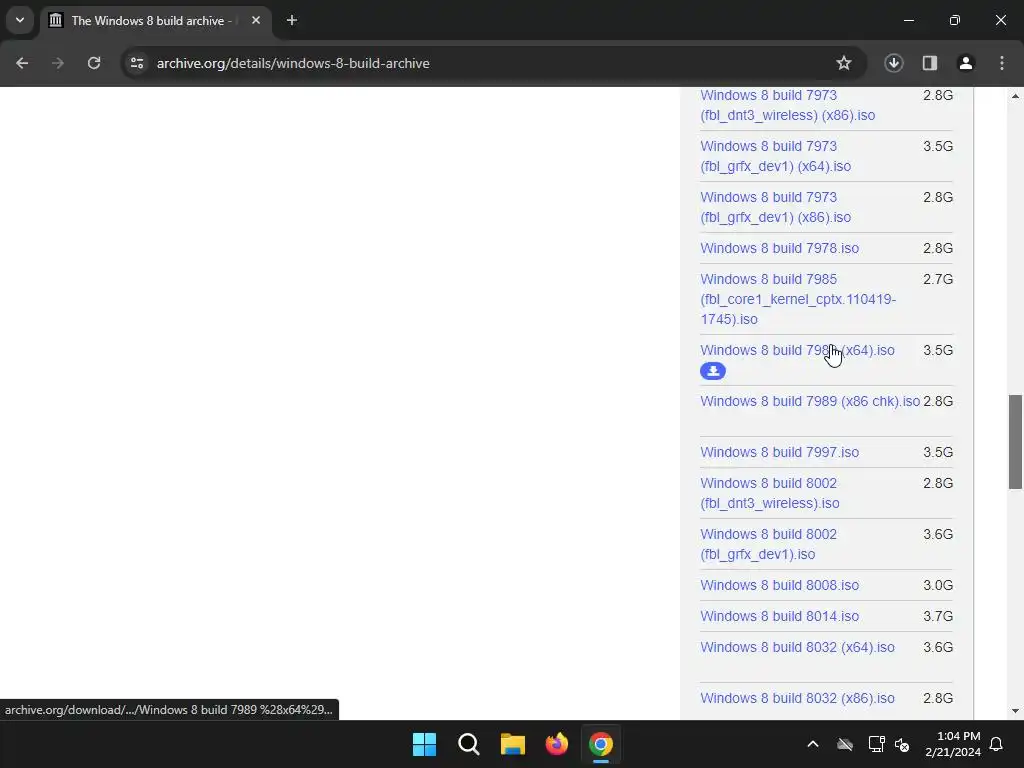
Task: Download build 7973 fbl_grfx_dev1 x64 iso
Action: [775, 156]
